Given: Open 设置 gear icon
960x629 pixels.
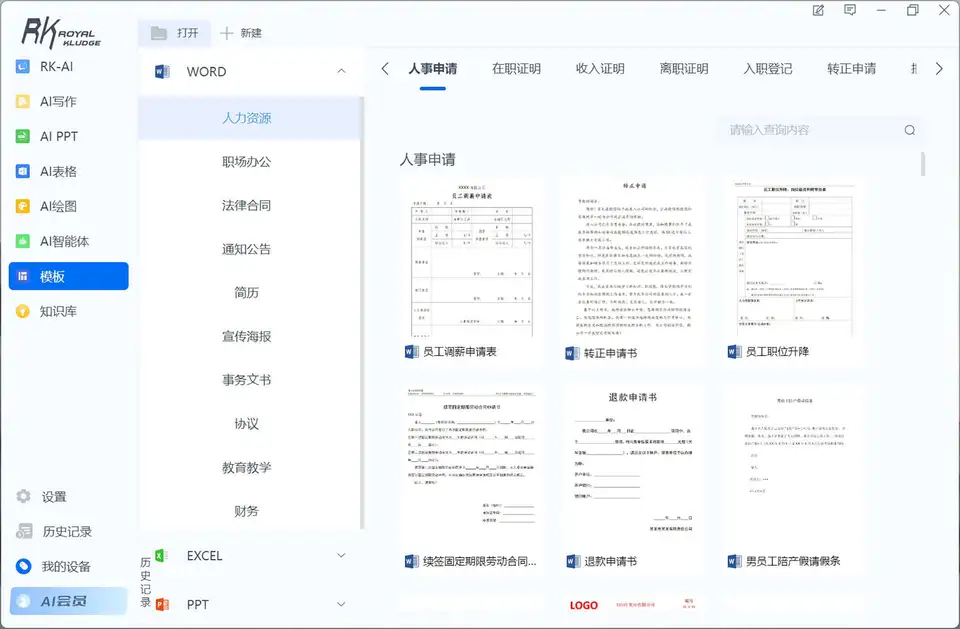Looking at the screenshot, I should (x=24, y=496).
